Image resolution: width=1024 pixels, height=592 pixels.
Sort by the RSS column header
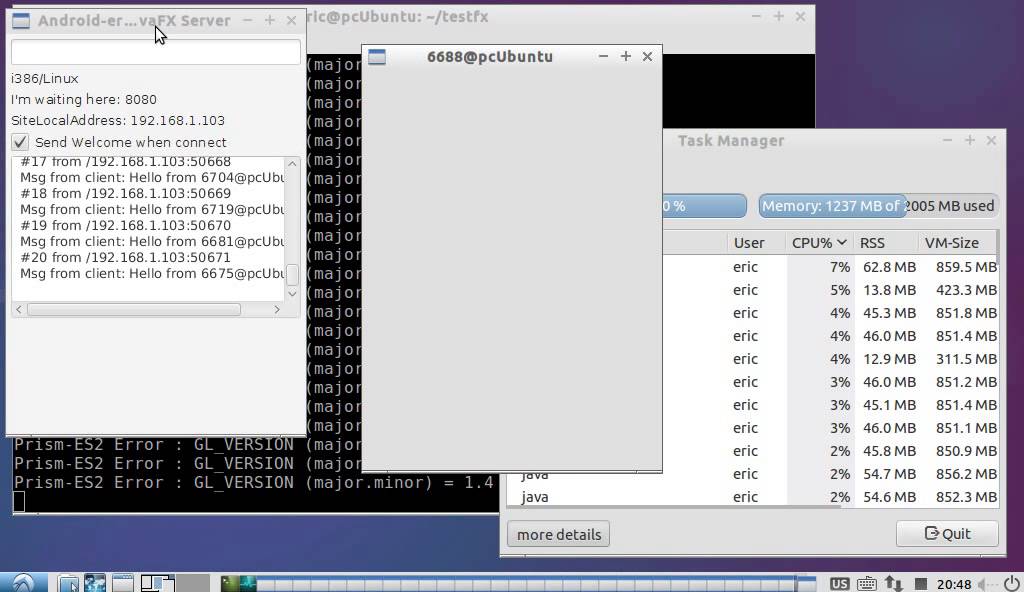pyautogui.click(x=885, y=242)
